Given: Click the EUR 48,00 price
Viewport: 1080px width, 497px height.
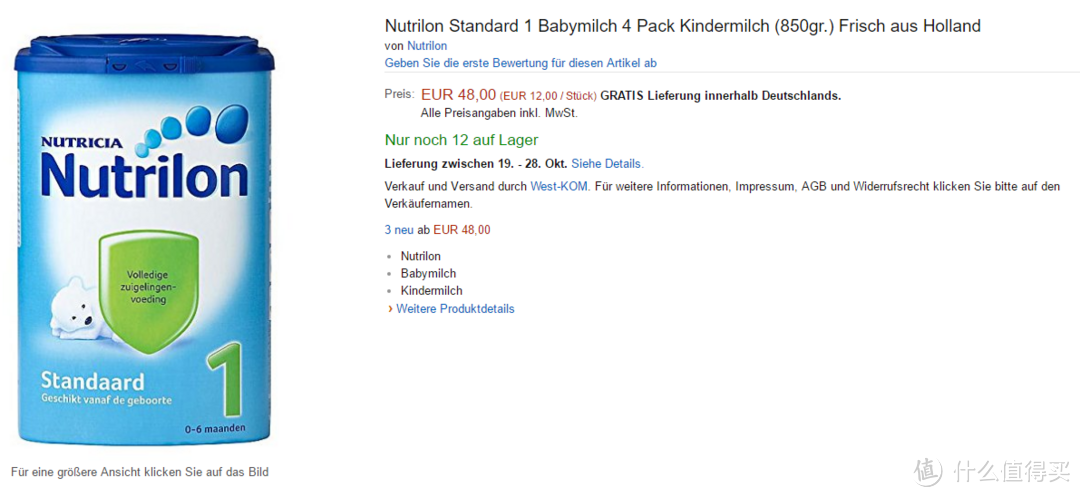Looking at the screenshot, I should click(x=459, y=95).
